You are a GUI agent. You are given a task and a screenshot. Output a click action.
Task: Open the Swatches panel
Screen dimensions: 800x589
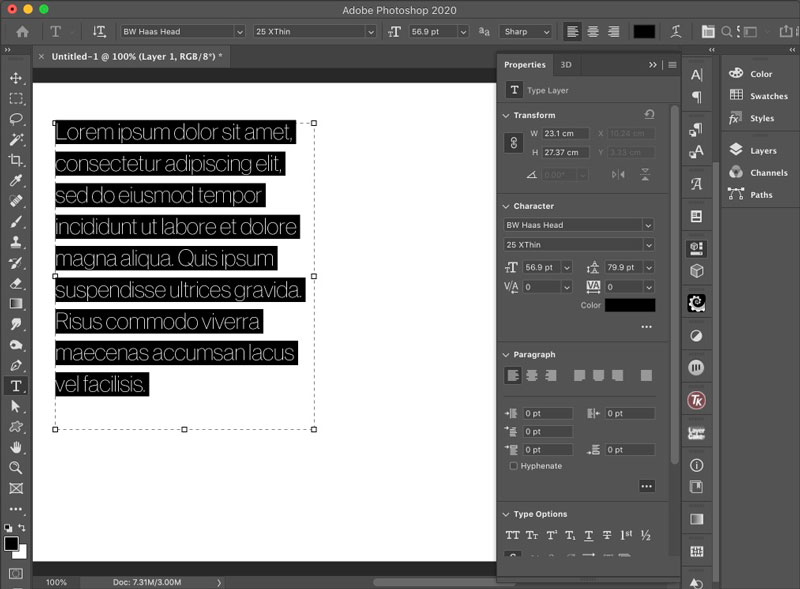click(x=768, y=96)
